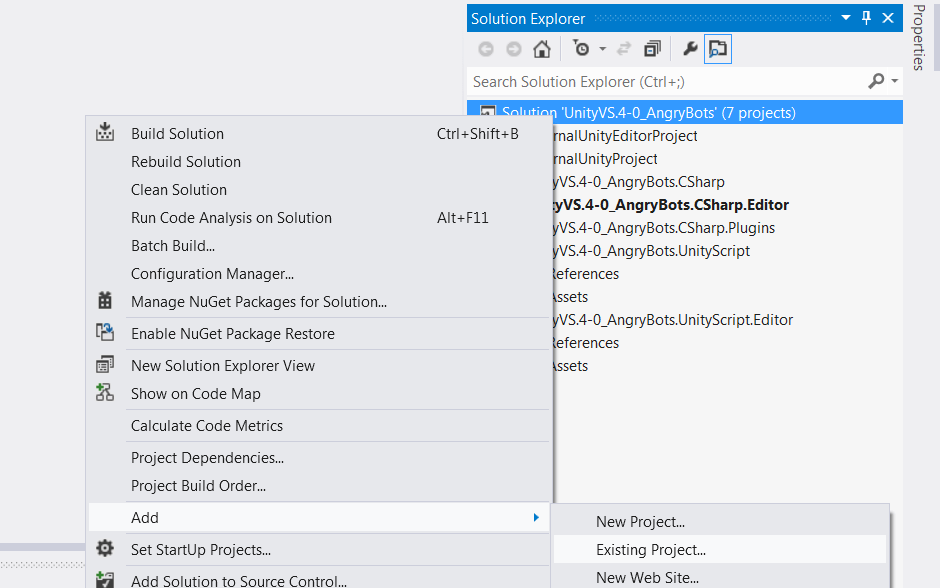Expand the Add submenu arrow
The width and height of the screenshot is (940, 588).
(537, 518)
